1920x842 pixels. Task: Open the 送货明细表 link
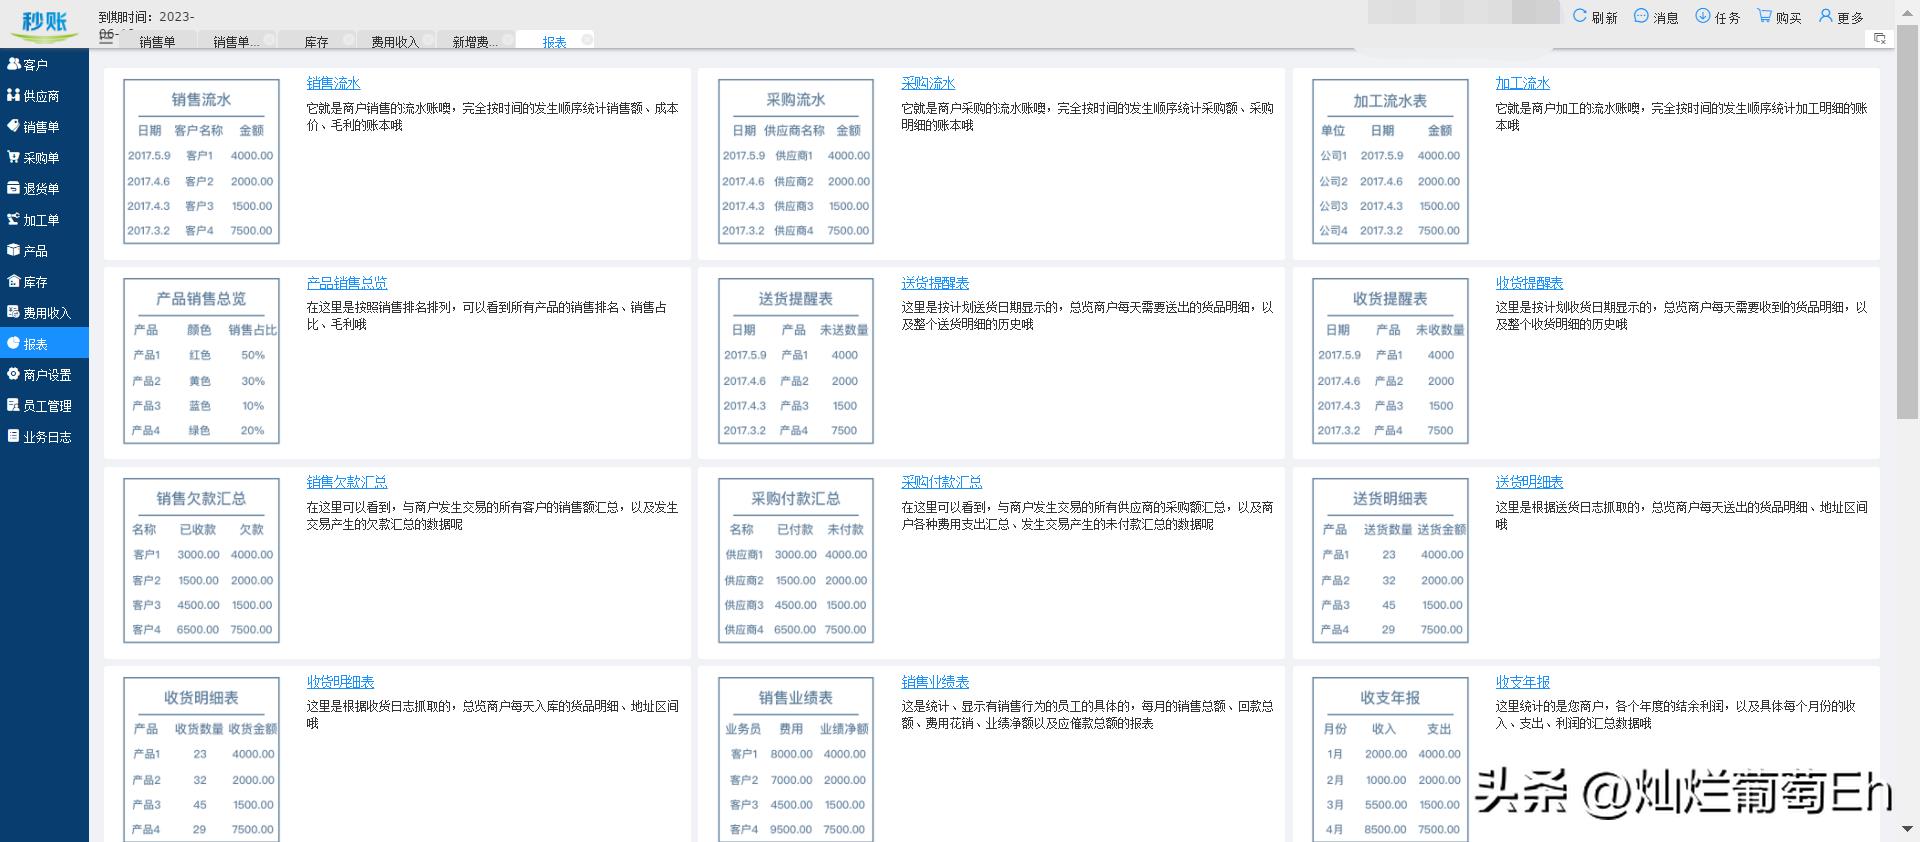pos(1529,483)
